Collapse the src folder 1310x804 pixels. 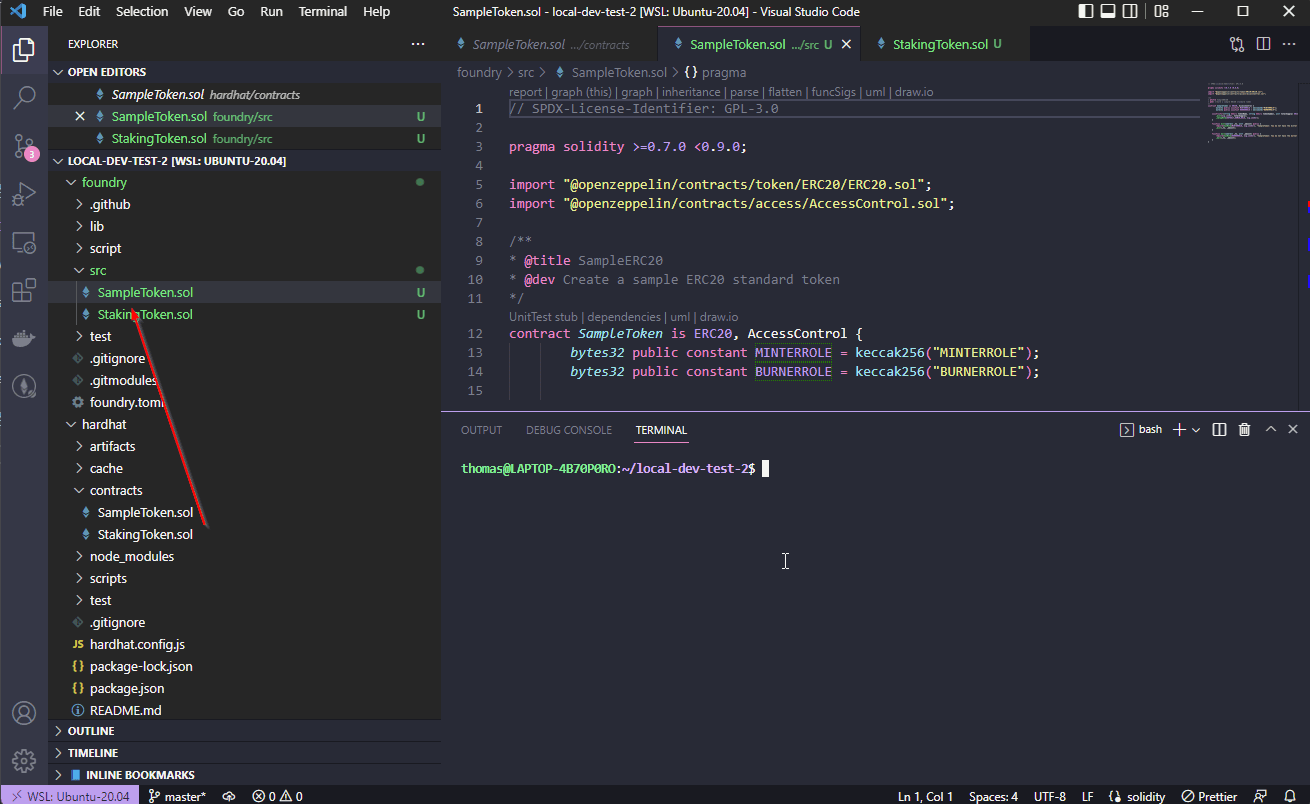[x=81, y=270]
